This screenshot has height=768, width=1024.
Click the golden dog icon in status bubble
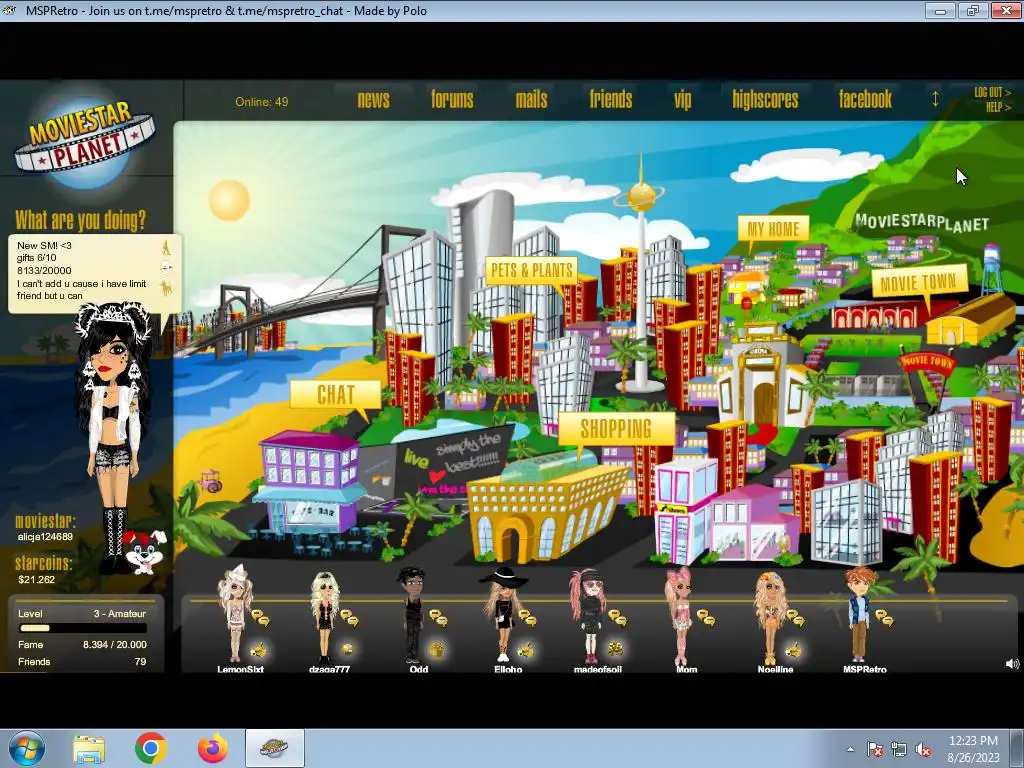coord(167,288)
